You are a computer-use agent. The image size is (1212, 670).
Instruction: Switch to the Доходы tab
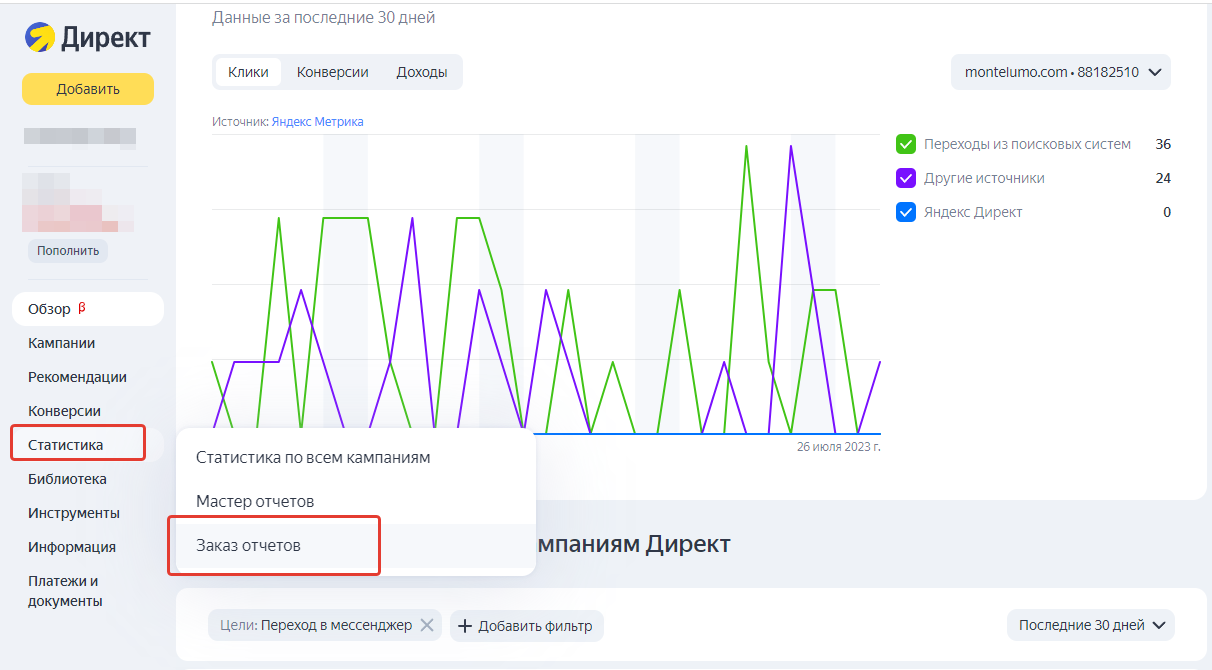[x=422, y=72]
